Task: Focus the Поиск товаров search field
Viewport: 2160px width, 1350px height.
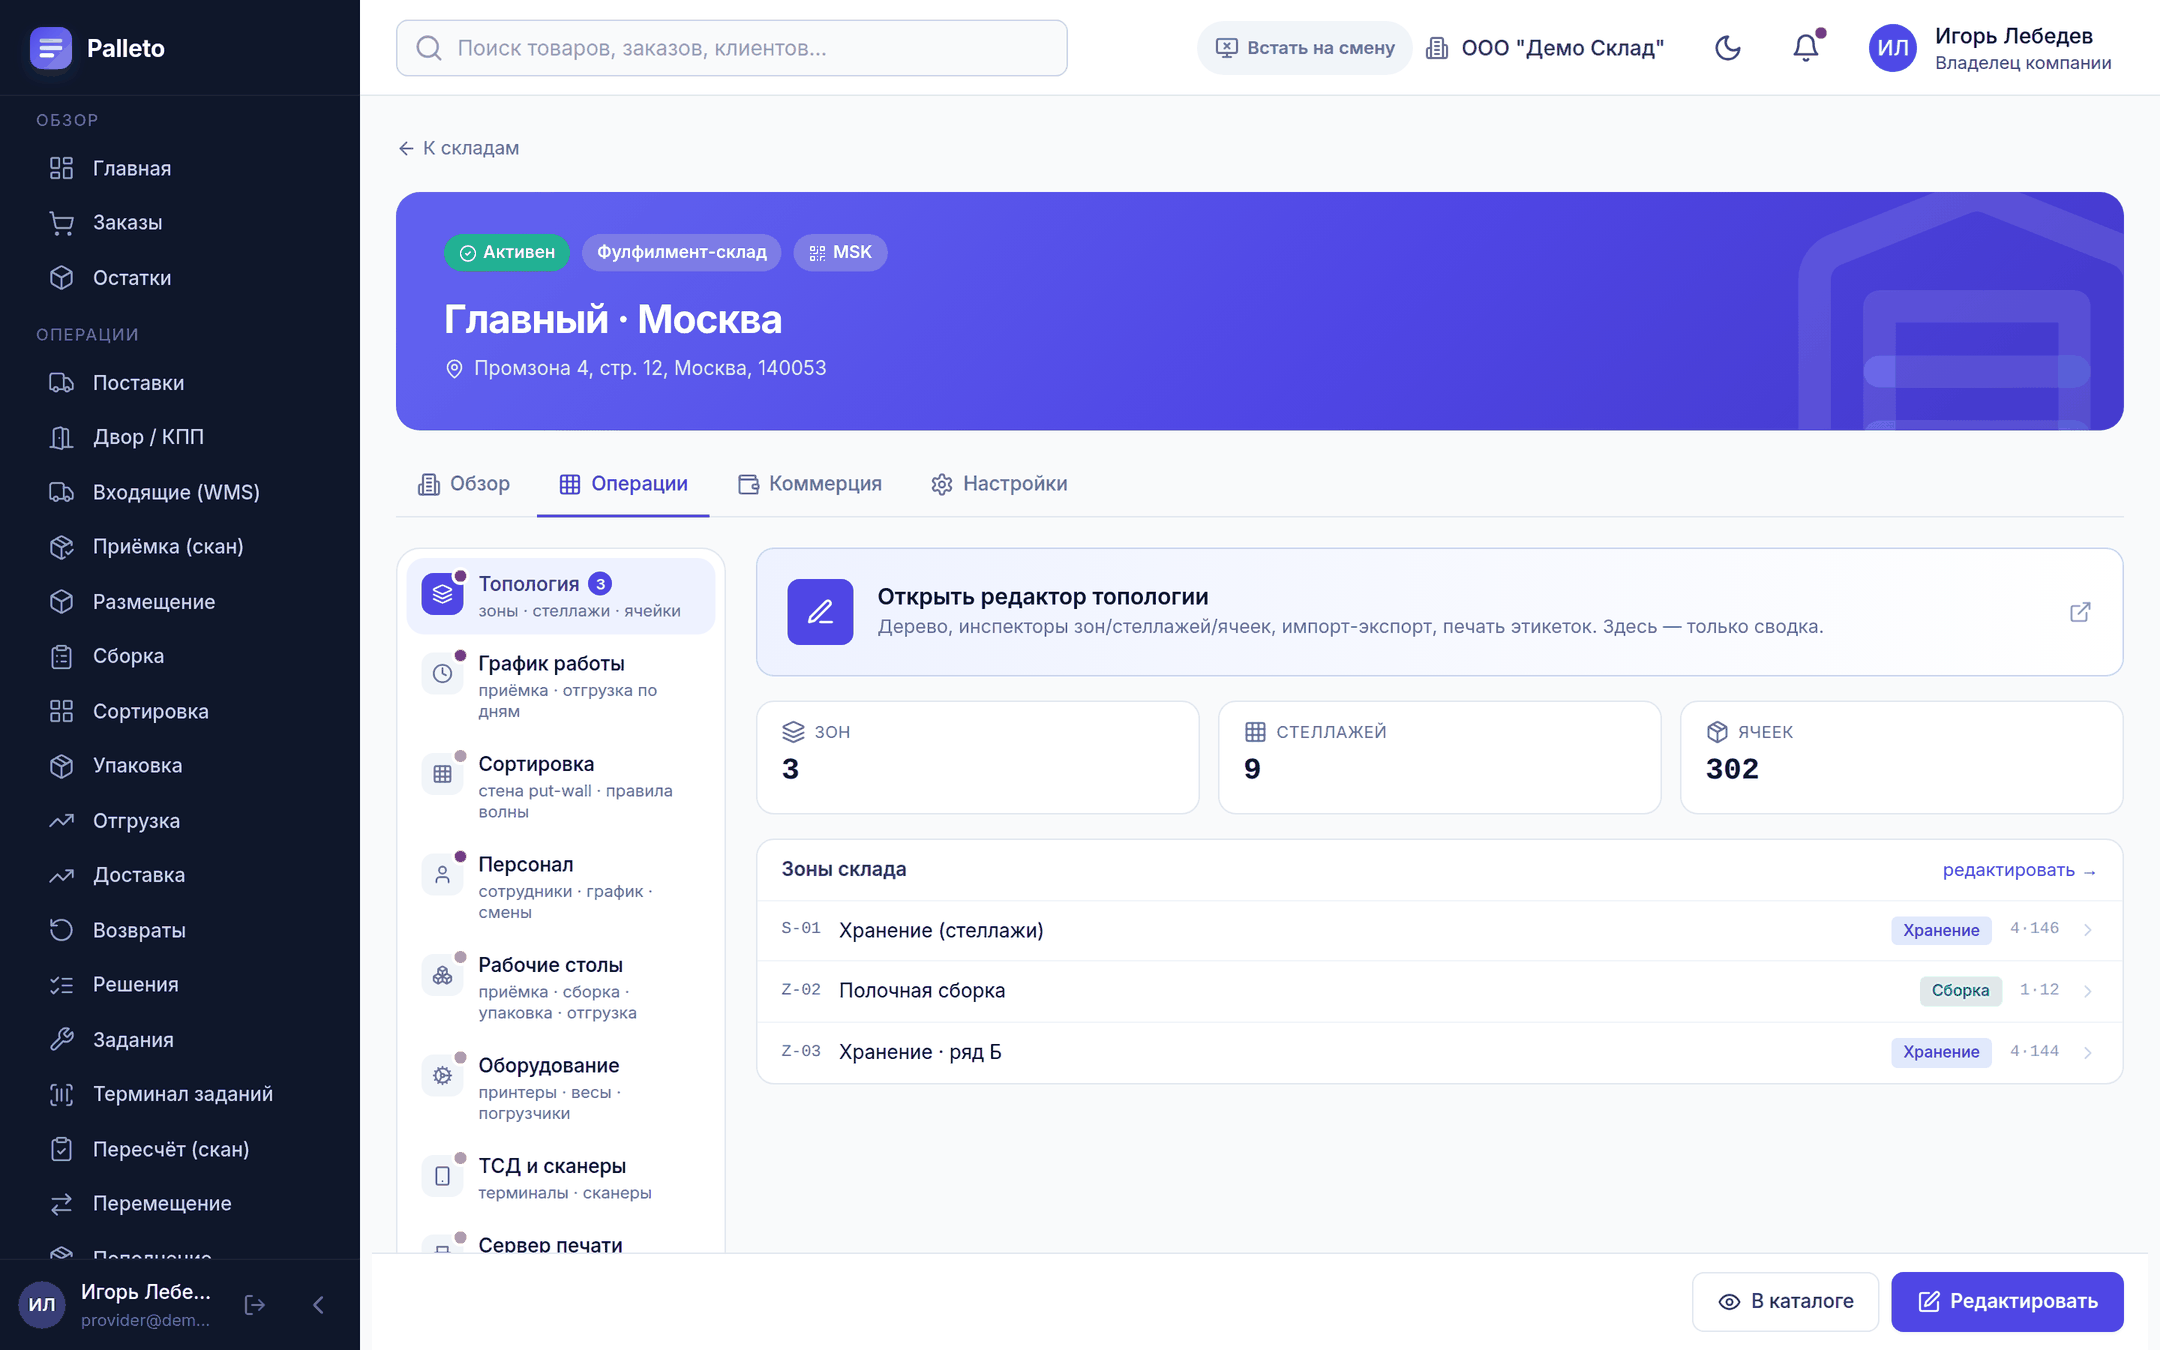Action: pyautogui.click(x=731, y=48)
